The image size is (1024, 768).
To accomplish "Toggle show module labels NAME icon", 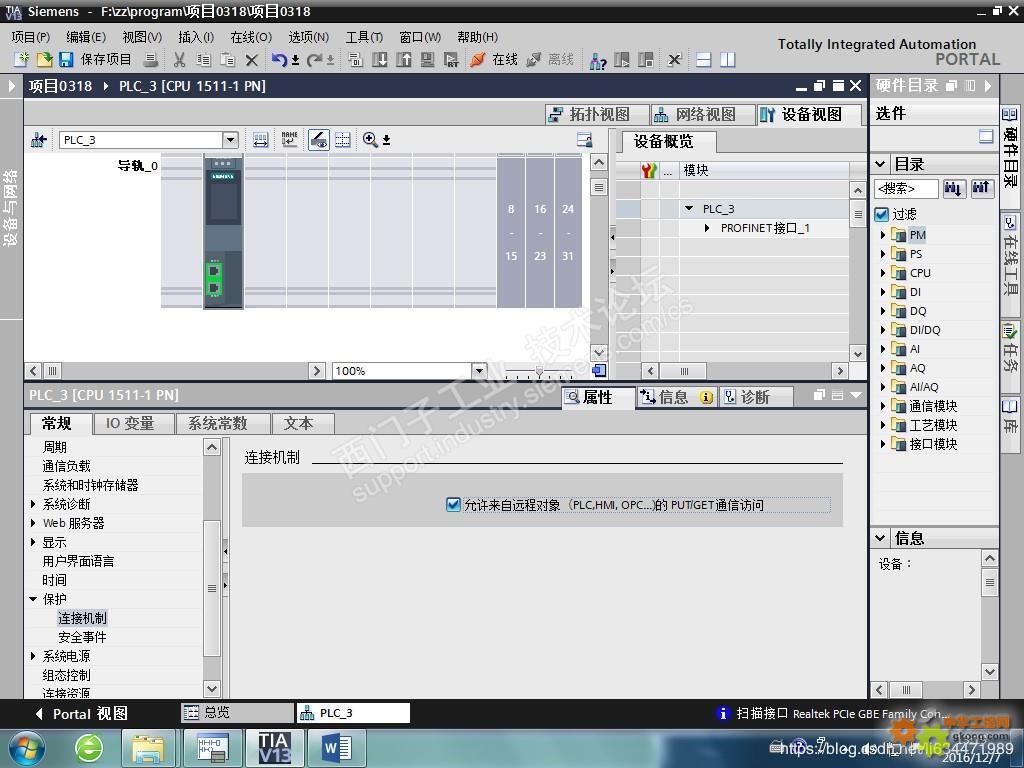I will click(x=289, y=140).
